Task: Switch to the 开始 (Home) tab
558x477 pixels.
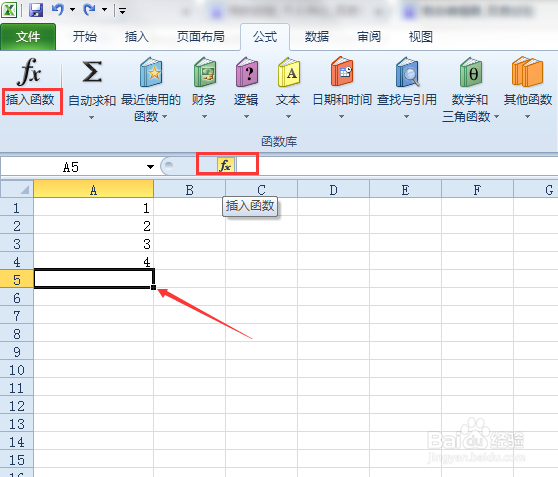Action: point(85,37)
